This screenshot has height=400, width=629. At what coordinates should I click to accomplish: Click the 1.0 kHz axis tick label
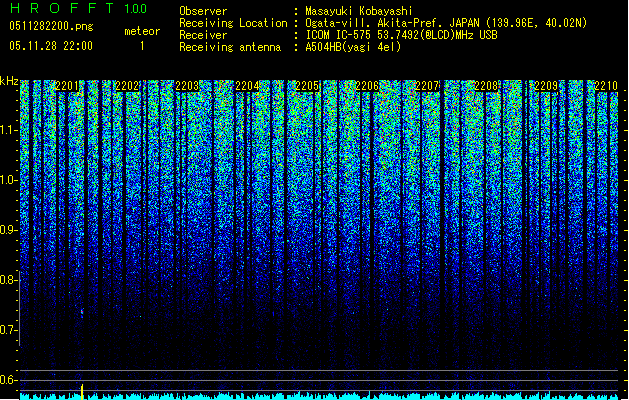click(9, 180)
